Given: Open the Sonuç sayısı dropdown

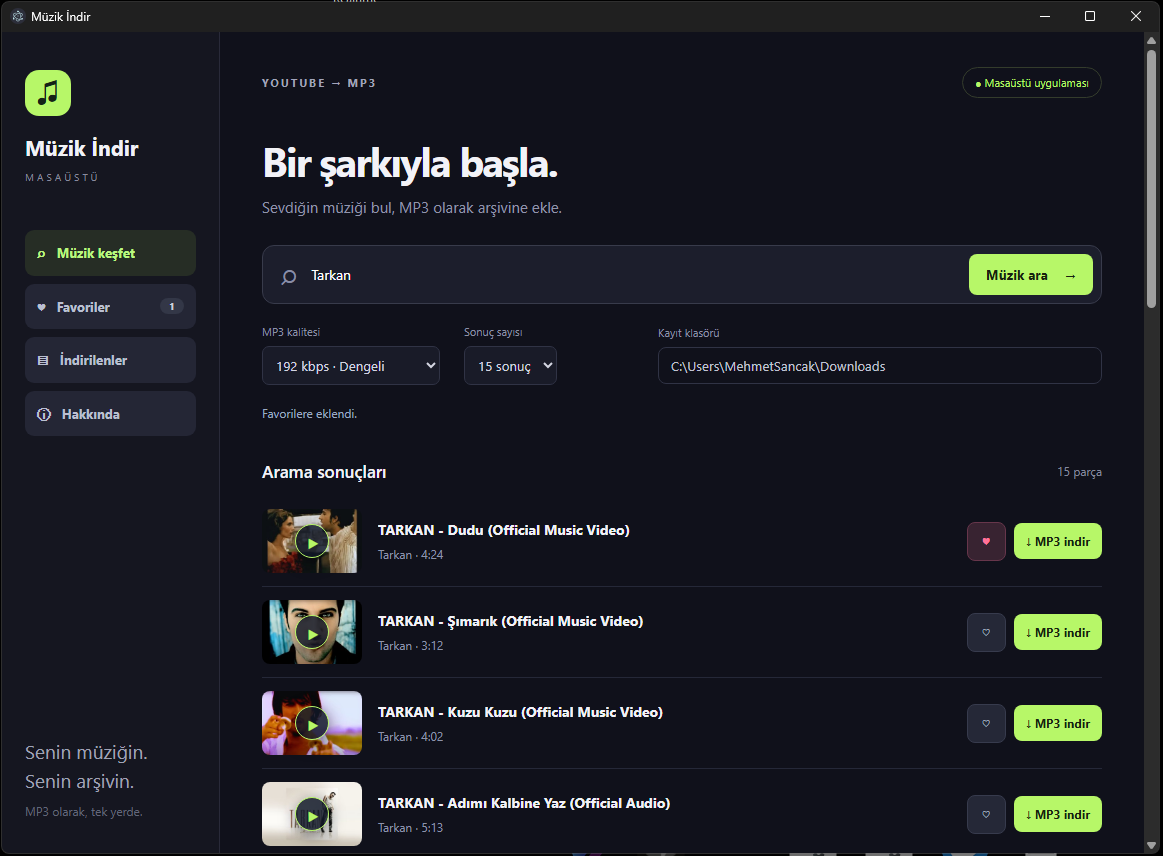Looking at the screenshot, I should (510, 366).
